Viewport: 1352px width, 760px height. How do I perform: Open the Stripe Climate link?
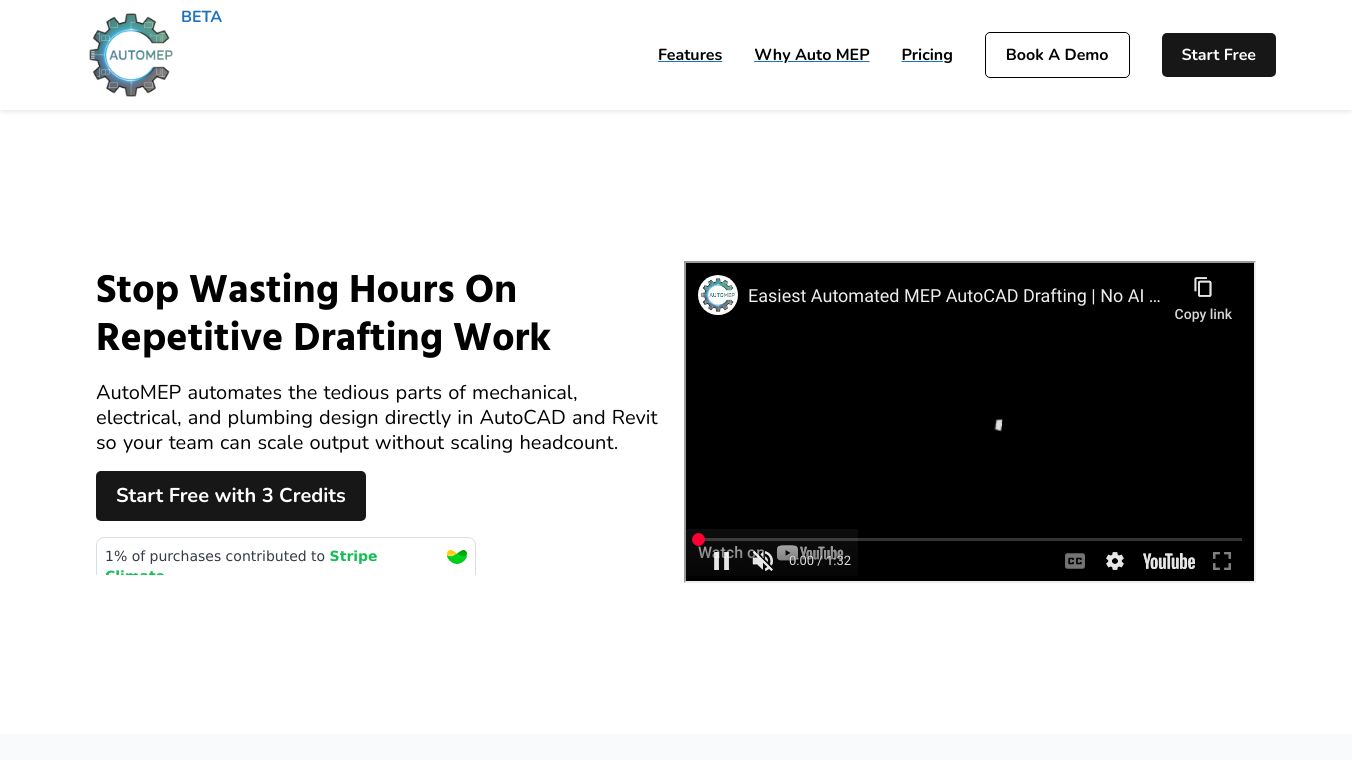(x=353, y=557)
